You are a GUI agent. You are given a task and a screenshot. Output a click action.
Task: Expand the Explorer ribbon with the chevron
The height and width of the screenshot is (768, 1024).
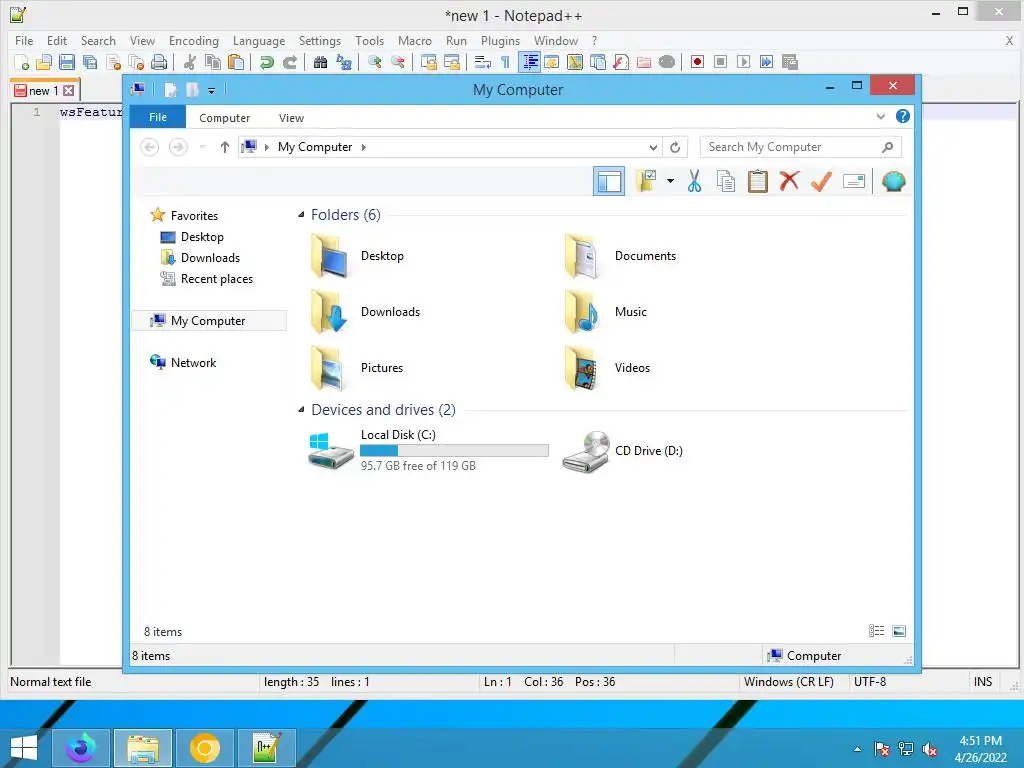point(880,116)
